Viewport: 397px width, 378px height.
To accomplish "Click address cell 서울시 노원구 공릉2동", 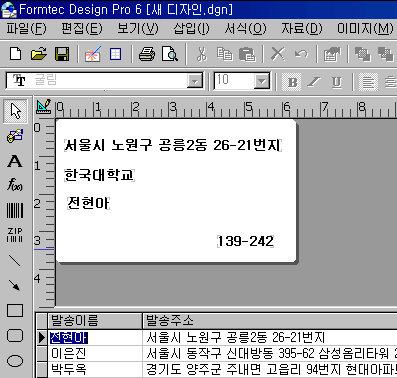I will 270,338.
